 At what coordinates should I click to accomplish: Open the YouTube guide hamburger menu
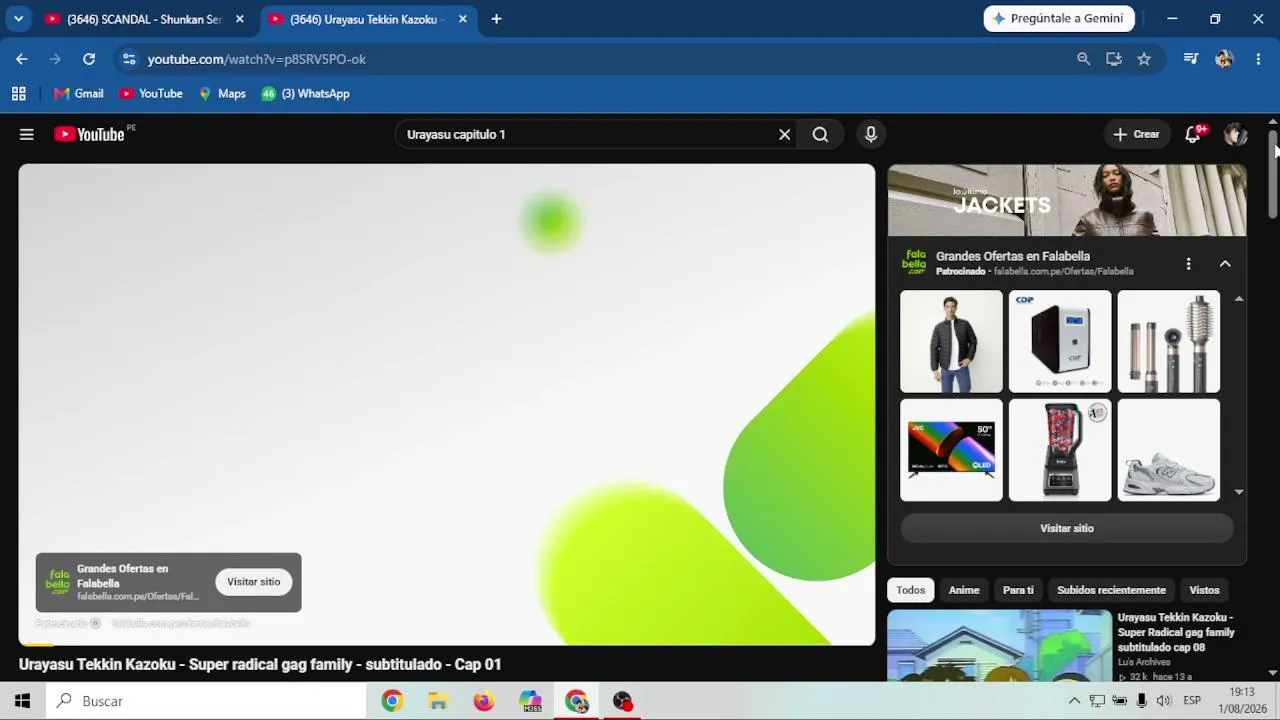pyautogui.click(x=27, y=134)
